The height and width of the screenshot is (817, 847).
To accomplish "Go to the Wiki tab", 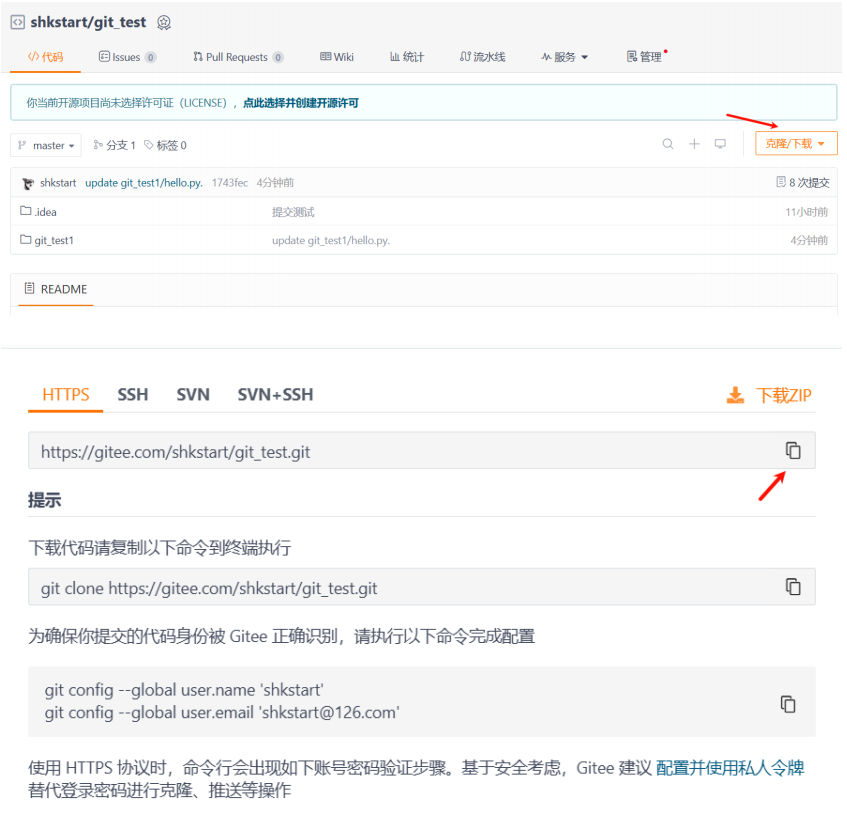I will (x=337, y=57).
